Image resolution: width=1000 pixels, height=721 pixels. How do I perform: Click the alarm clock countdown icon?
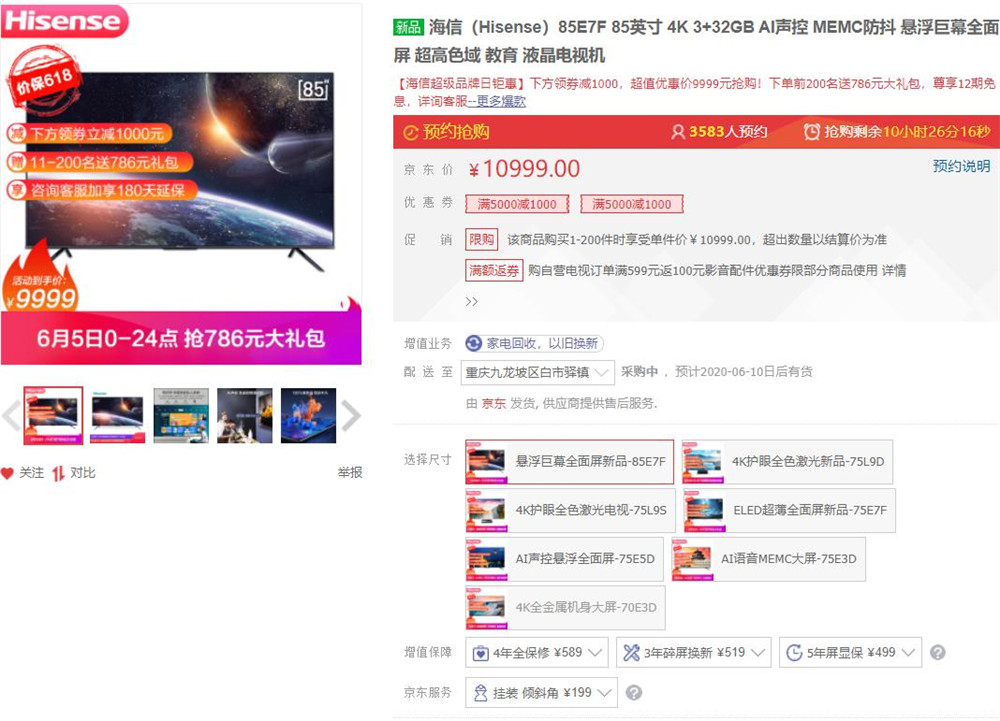click(811, 132)
